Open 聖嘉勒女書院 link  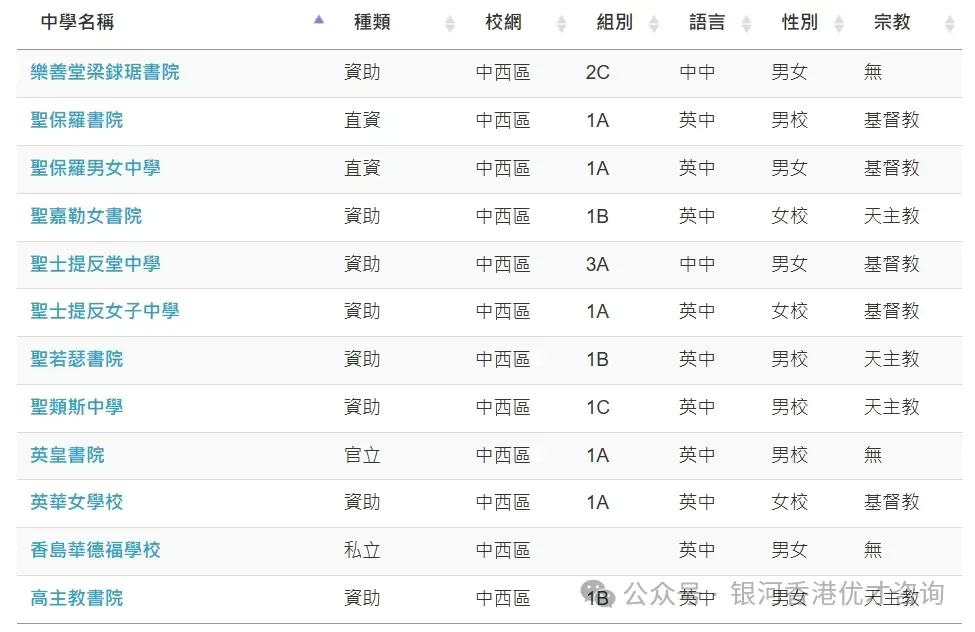pyautogui.click(x=86, y=216)
